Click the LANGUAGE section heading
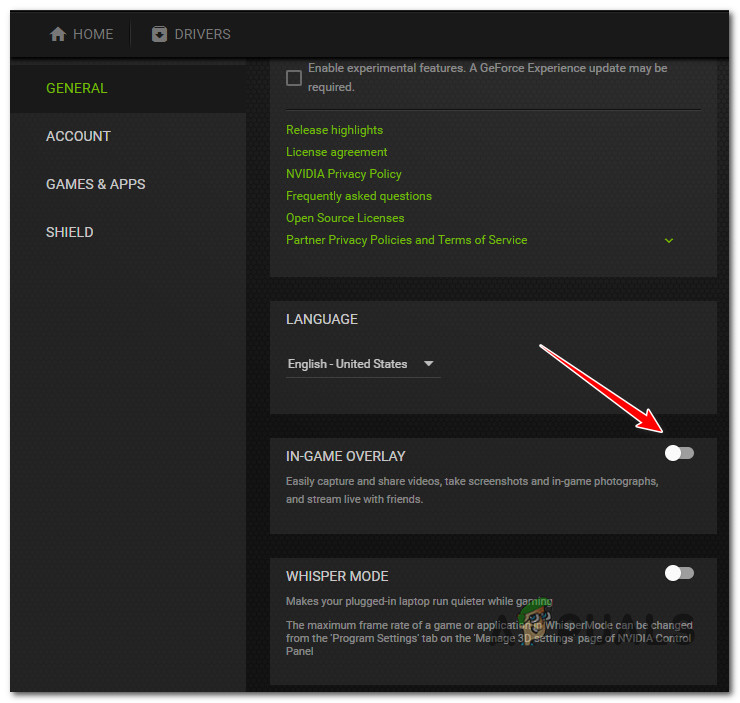 [x=322, y=319]
